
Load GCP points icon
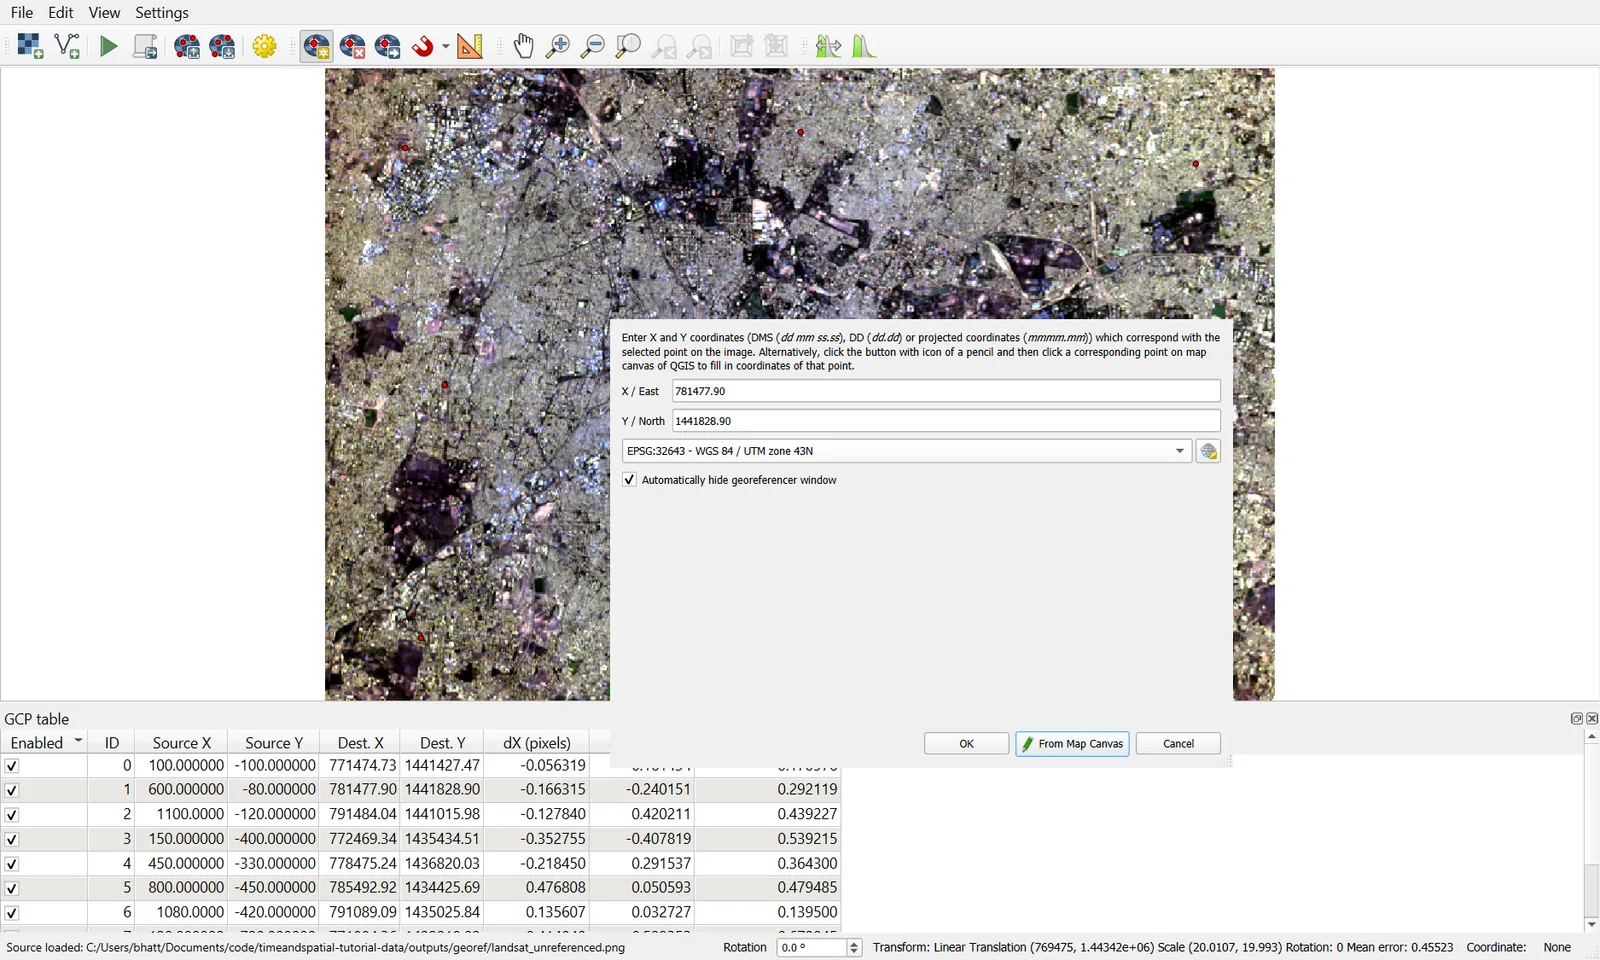point(187,46)
